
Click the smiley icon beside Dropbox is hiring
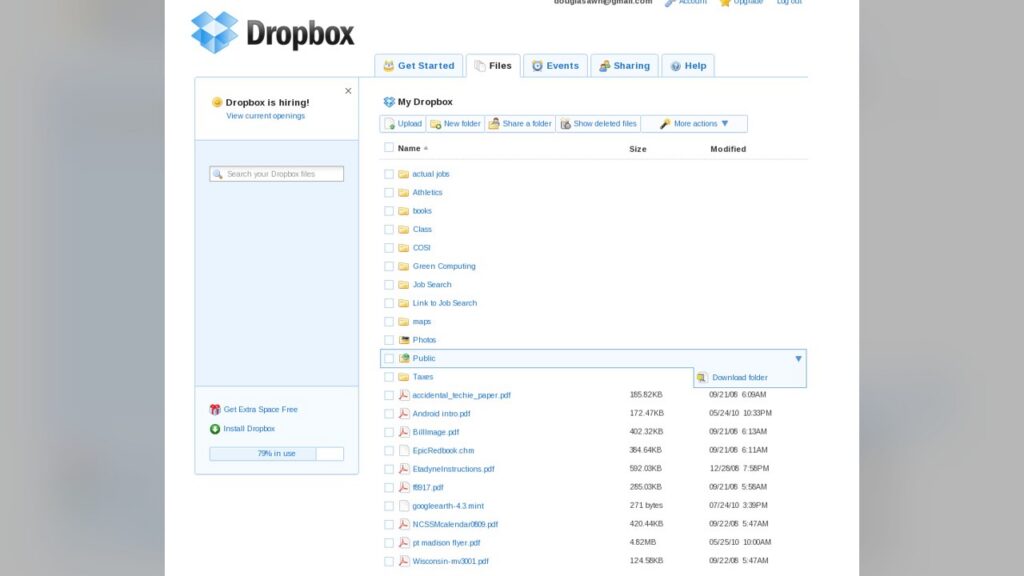(217, 103)
